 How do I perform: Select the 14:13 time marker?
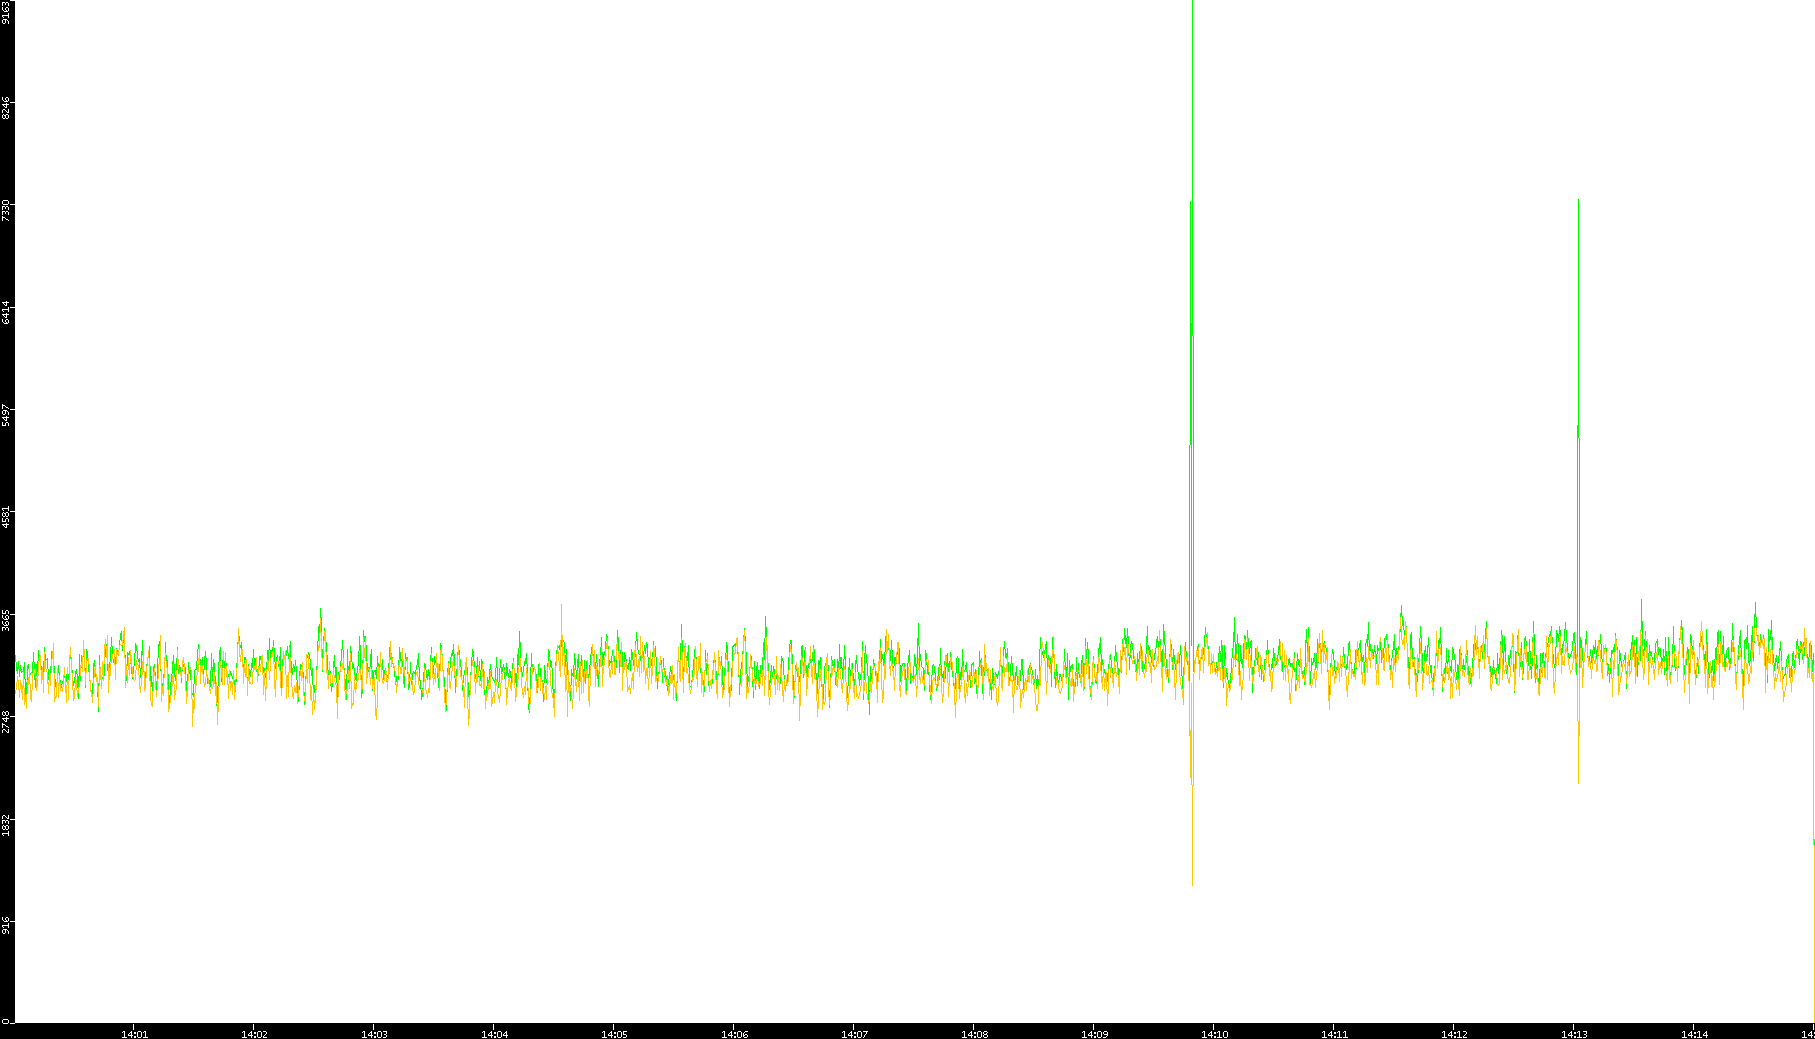1574,1034
